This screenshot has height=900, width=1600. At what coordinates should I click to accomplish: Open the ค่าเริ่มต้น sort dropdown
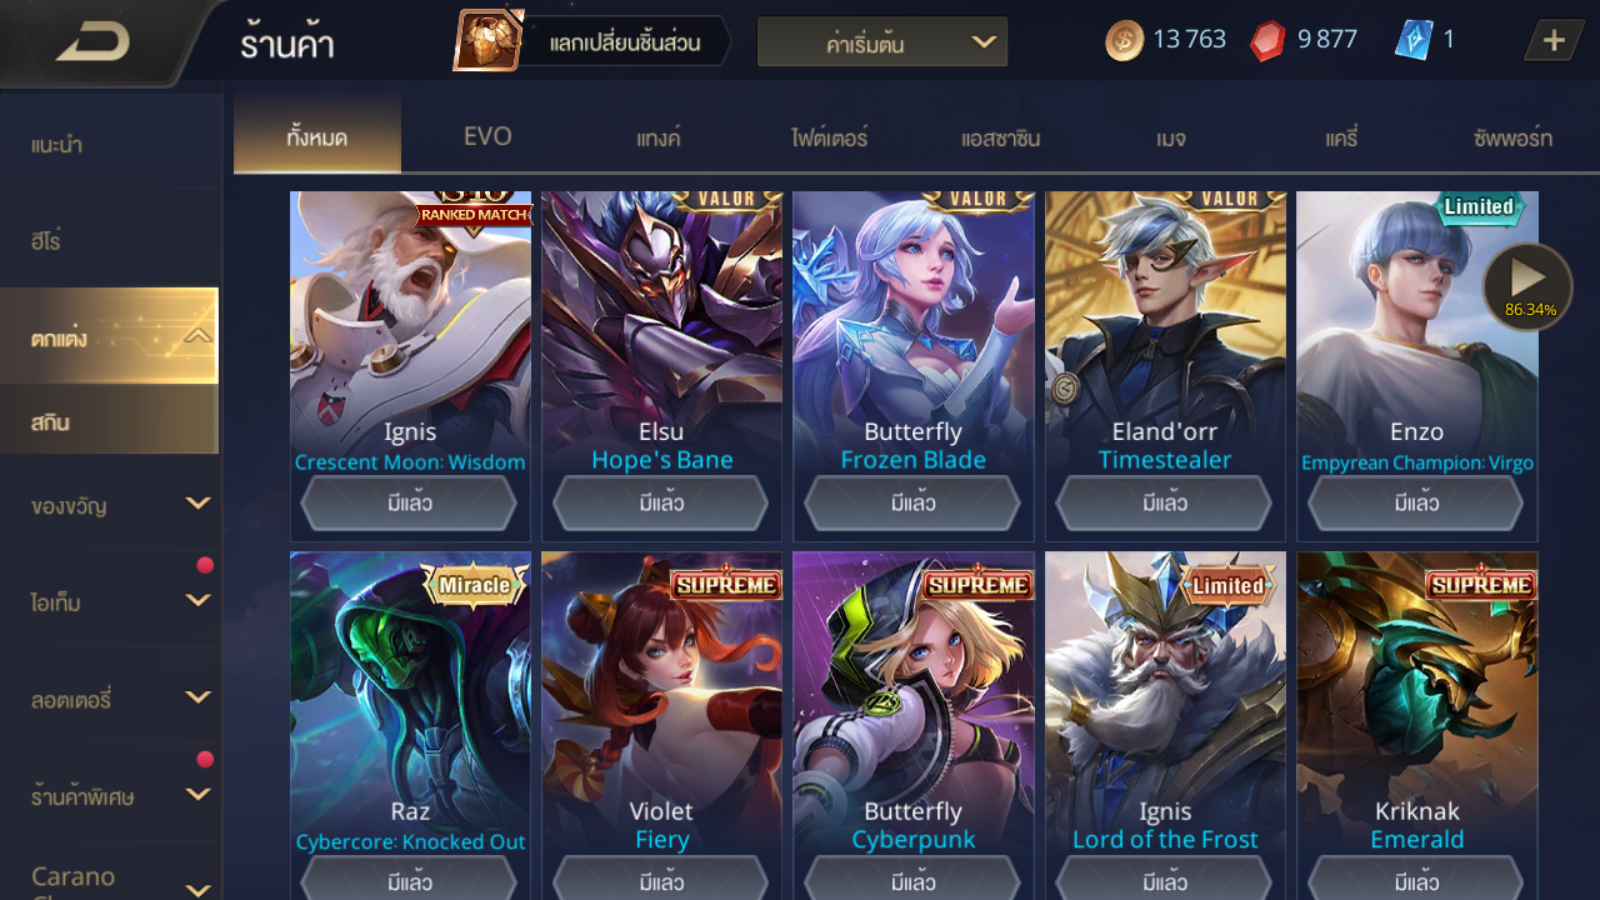(x=882, y=42)
